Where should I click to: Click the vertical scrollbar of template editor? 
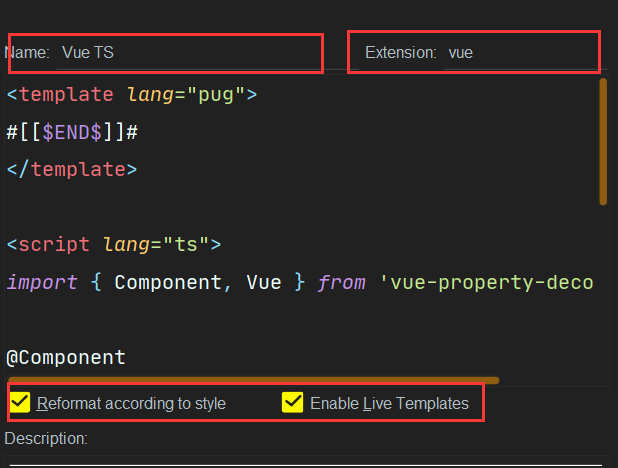(603, 142)
